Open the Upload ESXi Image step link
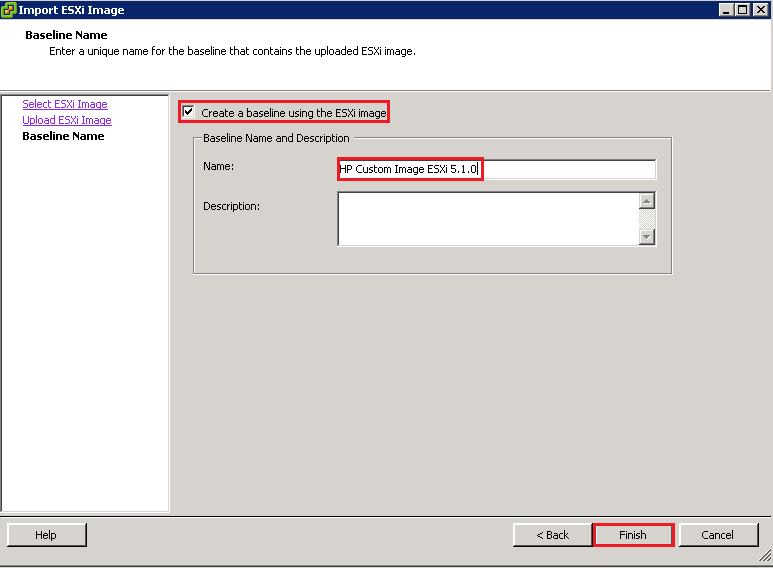This screenshot has width=773, height=568. tap(67, 120)
